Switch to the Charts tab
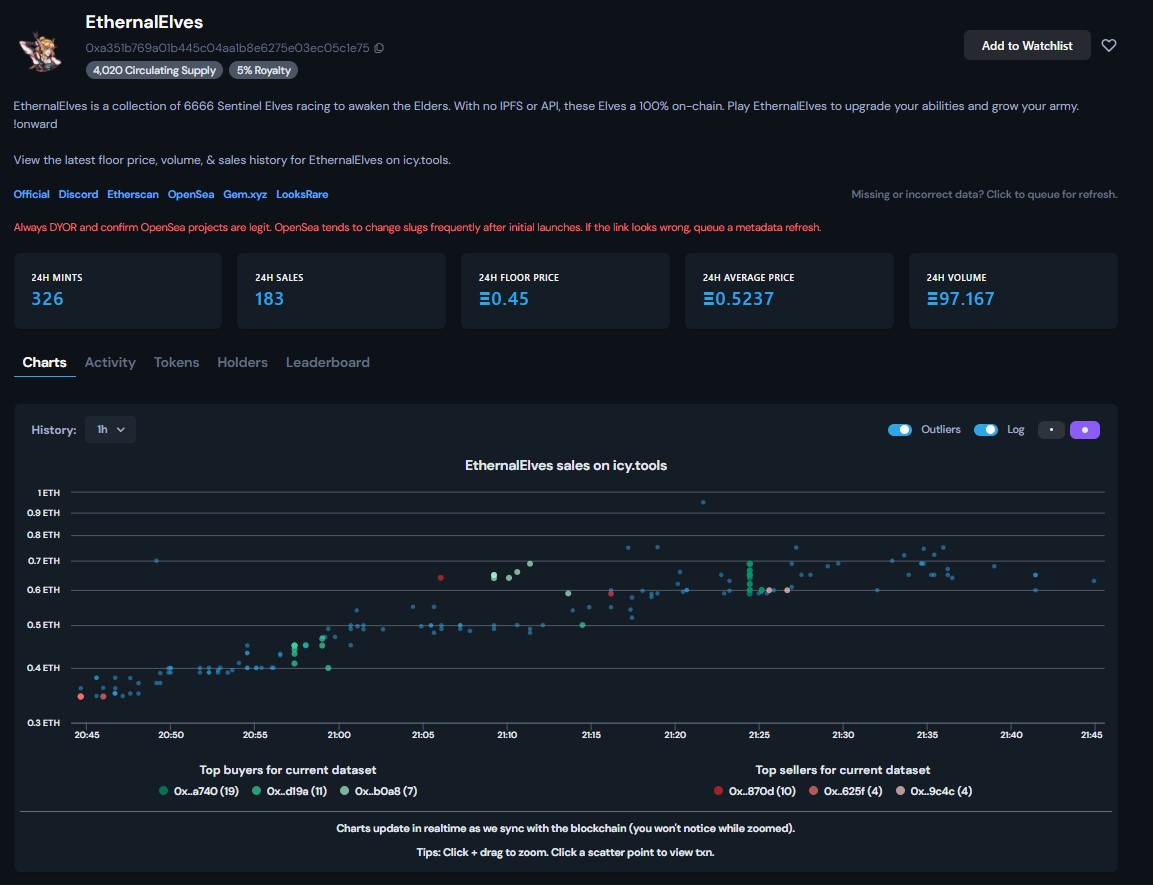1153x885 pixels. 44,362
